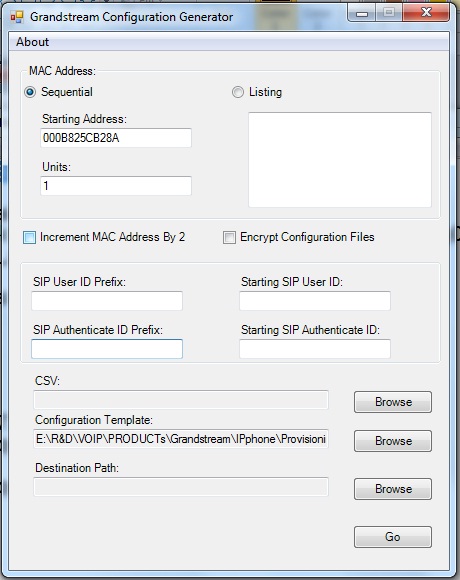
Task: Click the SIP User ID Prefix field
Action: point(107,301)
